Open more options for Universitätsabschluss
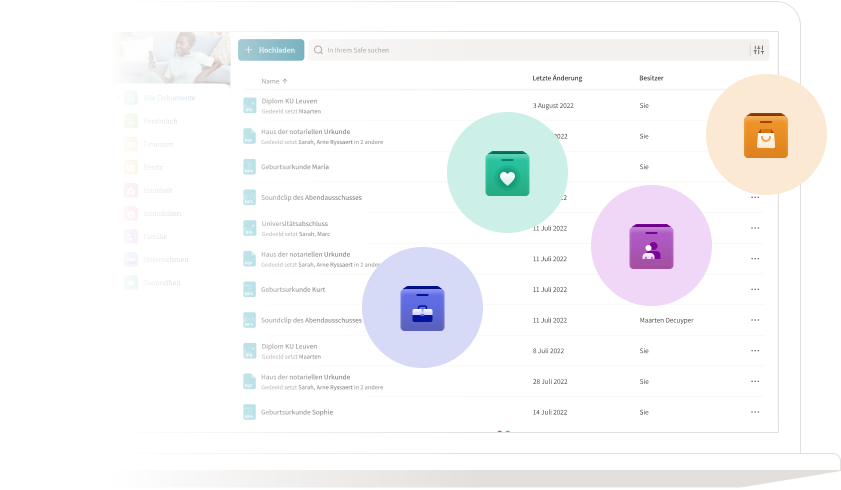This screenshot has height=490, width=841. tap(755, 228)
